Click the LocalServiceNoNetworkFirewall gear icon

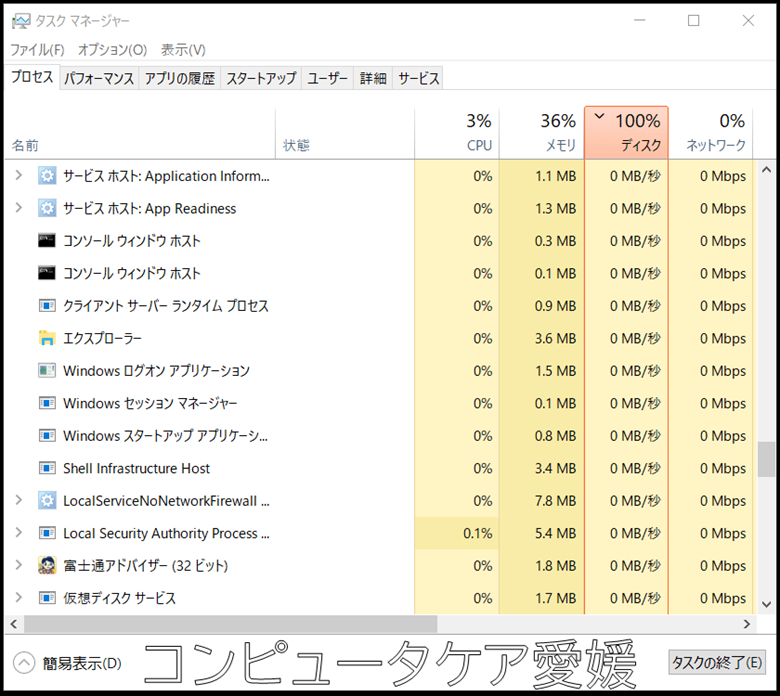coord(47,500)
